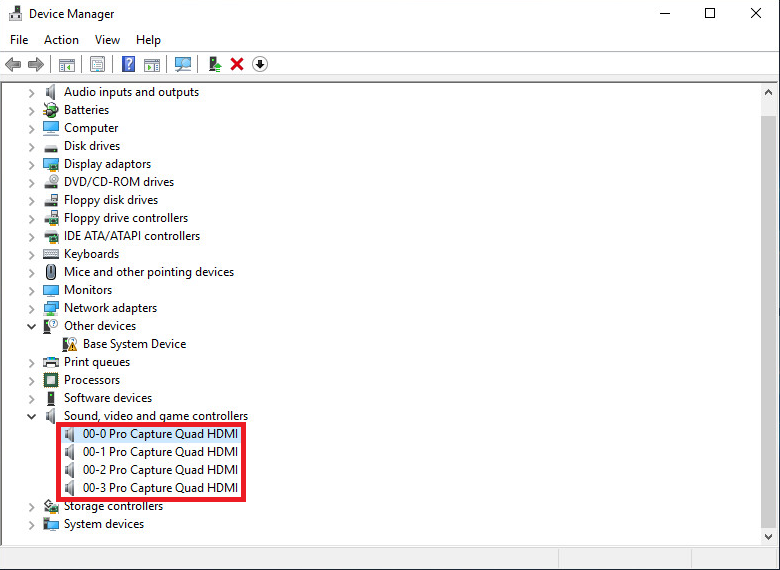Click the Base System Device warning icon
This screenshot has height=570, width=780.
[x=70, y=344]
